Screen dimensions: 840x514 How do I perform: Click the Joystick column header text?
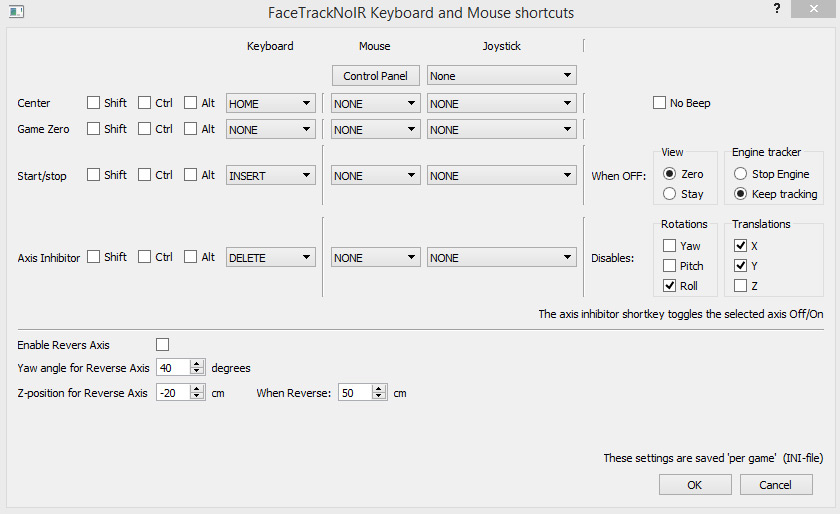[x=501, y=46]
